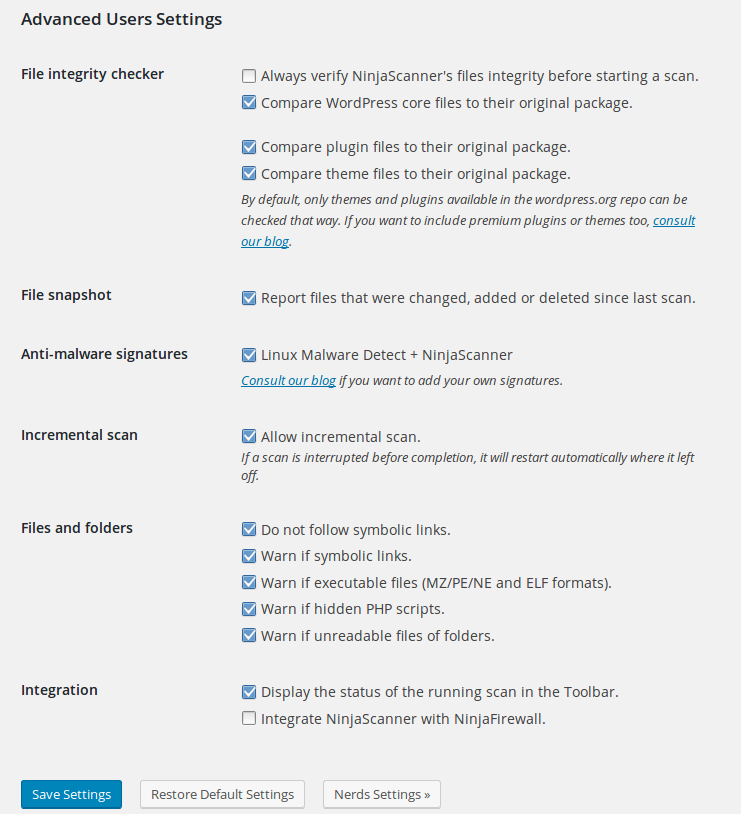Image resolution: width=741 pixels, height=815 pixels.
Task: Uncheck Compare WordPress core files option
Action: pos(249,102)
